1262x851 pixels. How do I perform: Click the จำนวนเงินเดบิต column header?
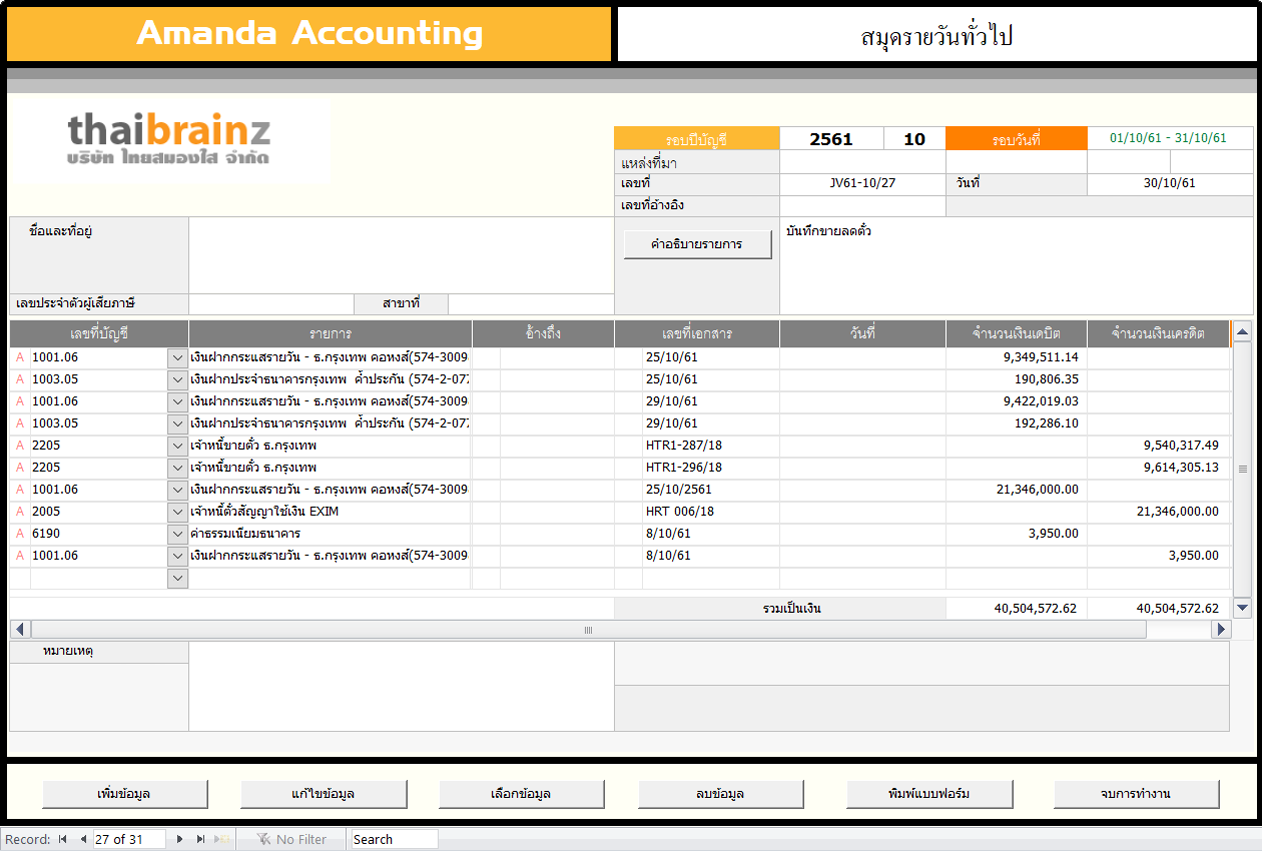pyautogui.click(x=1016, y=334)
